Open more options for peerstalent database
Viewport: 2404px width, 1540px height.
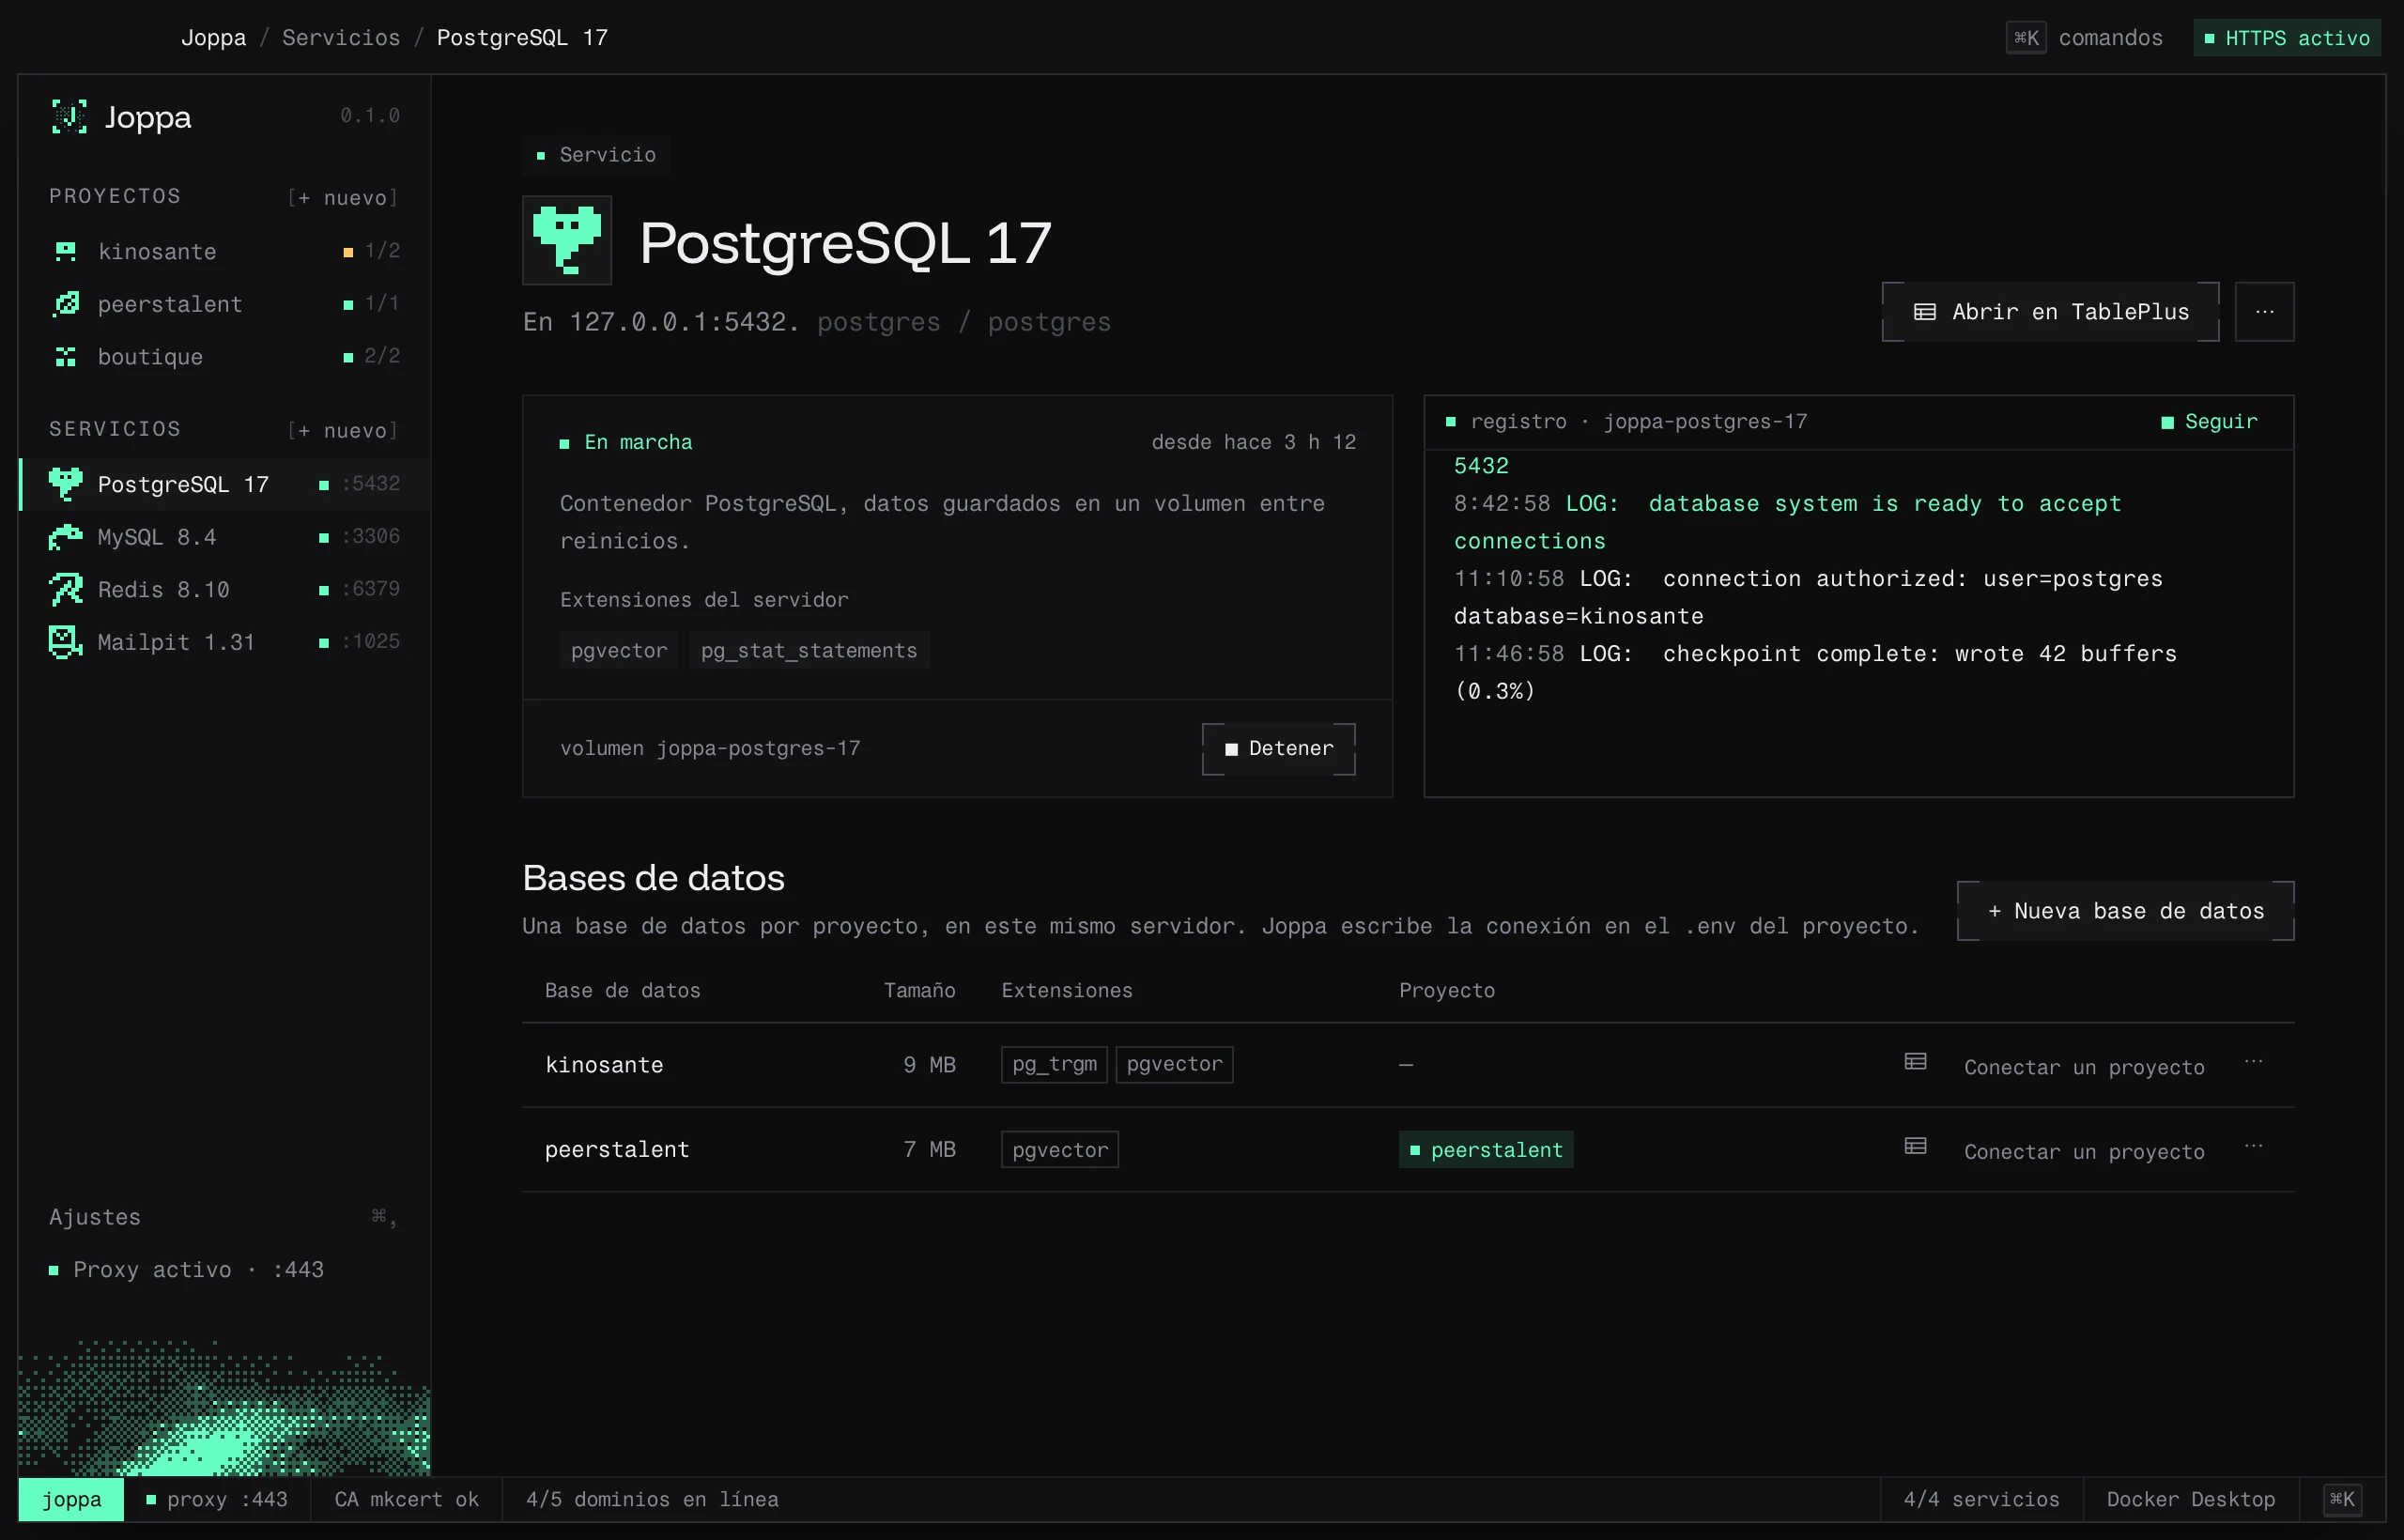pos(2253,1145)
